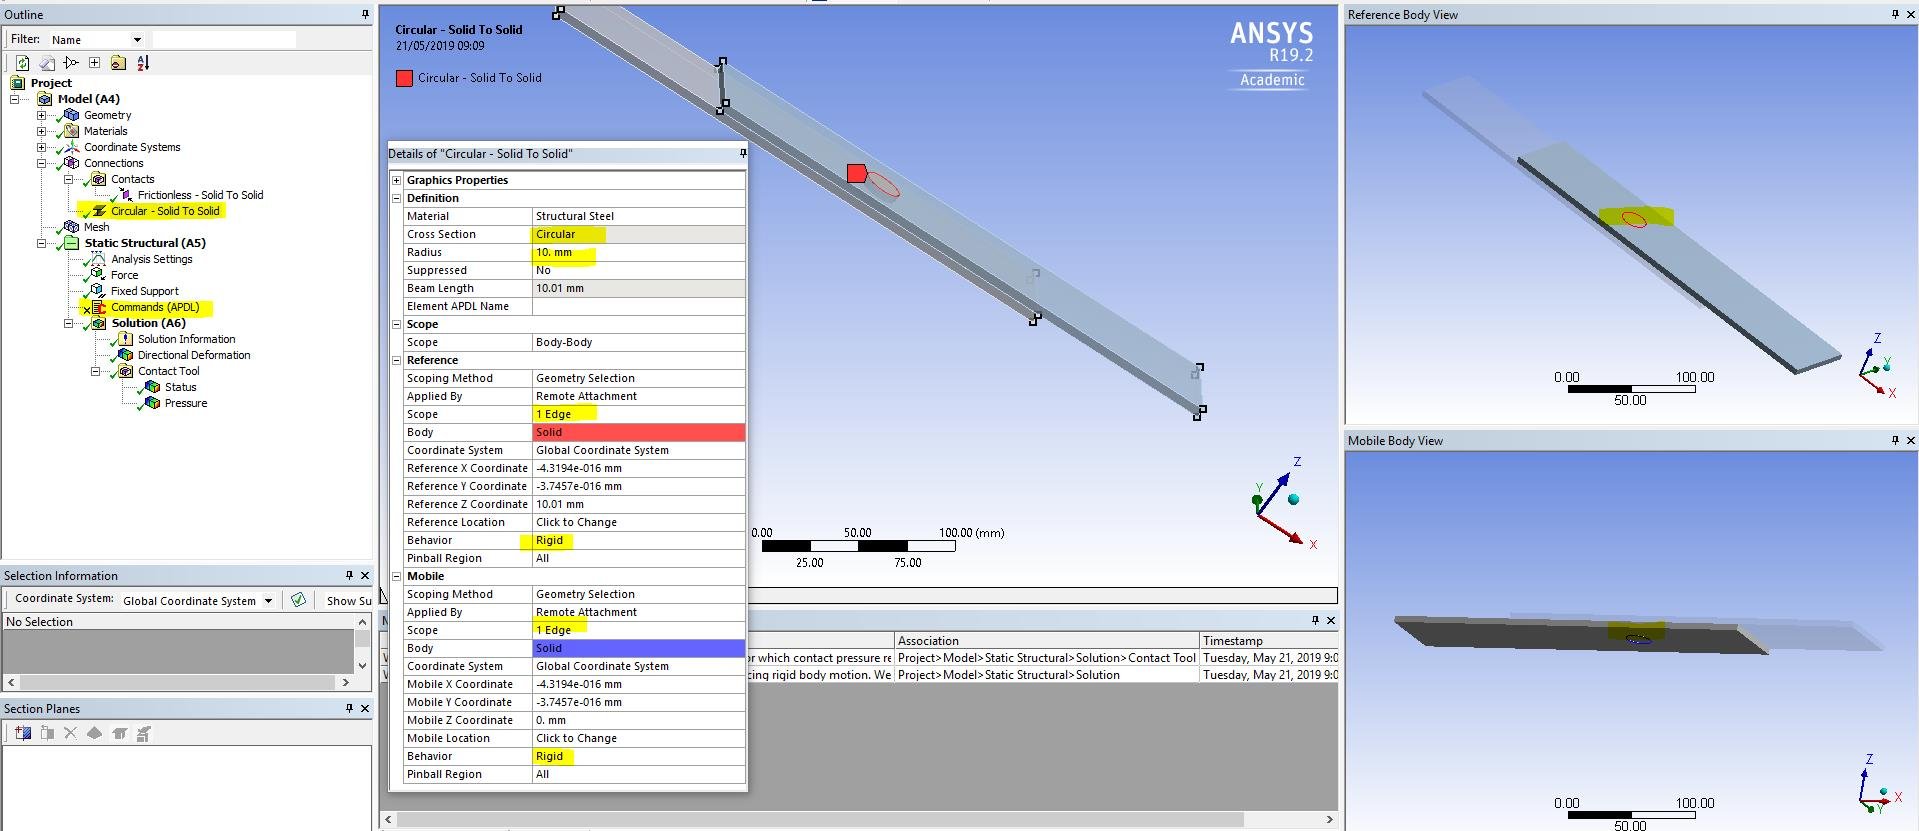The image size is (1919, 831).
Task: Click the A-Z sort icon in Outline toolbar
Action: [x=143, y=63]
